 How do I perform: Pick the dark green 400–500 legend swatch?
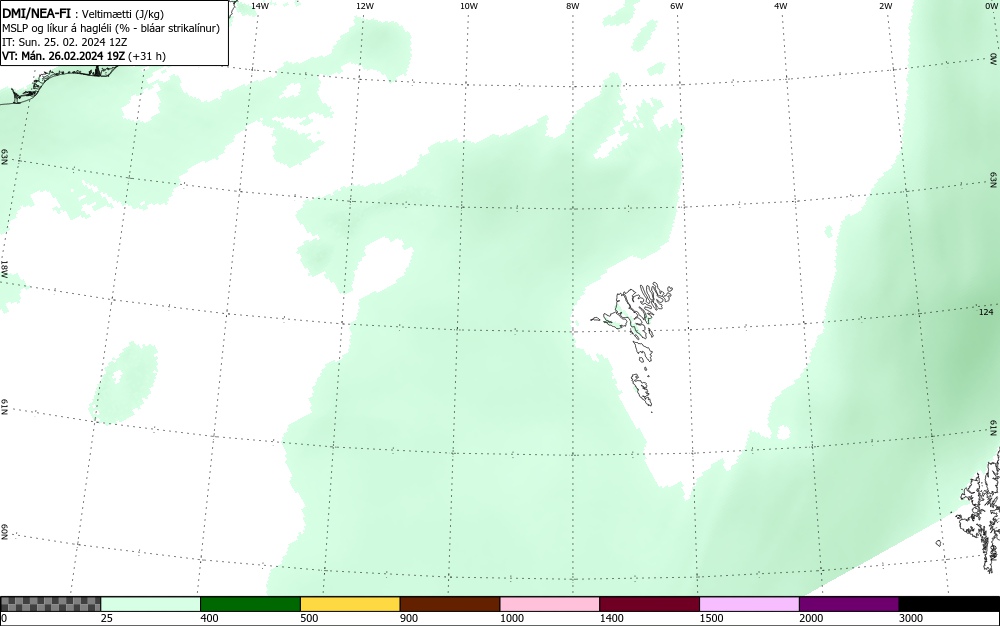(x=250, y=604)
